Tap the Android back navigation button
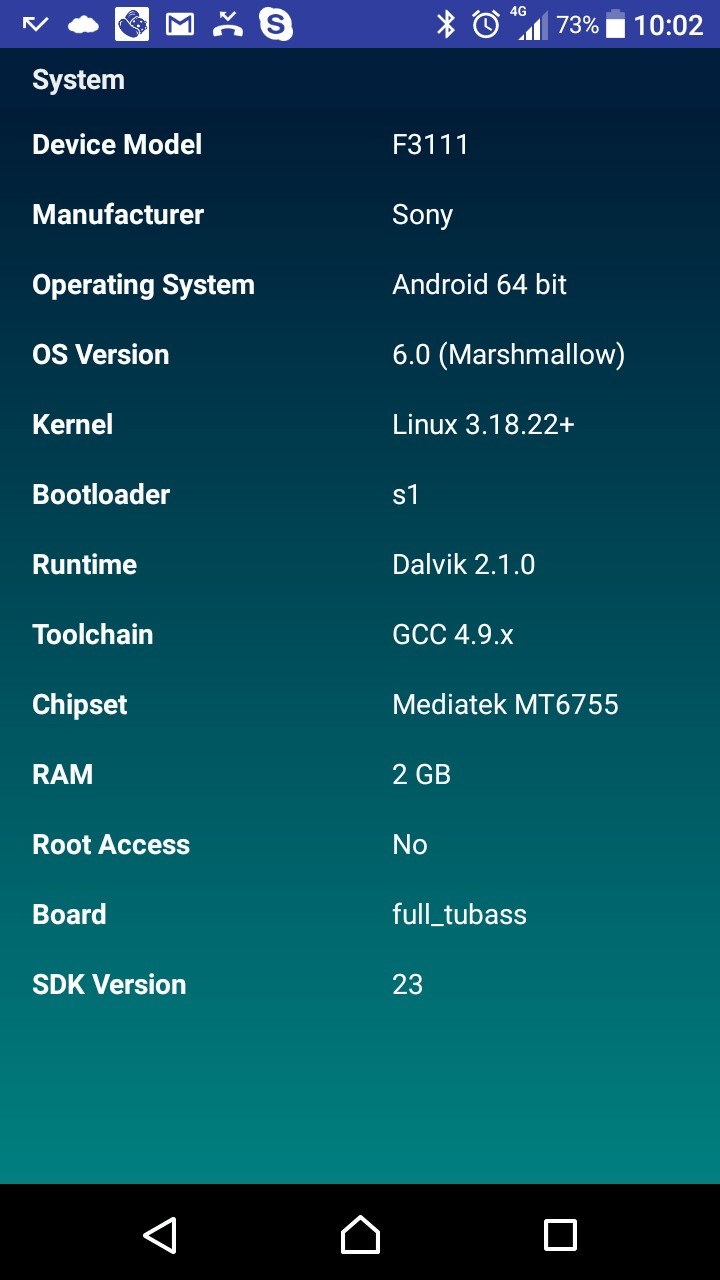This screenshot has width=720, height=1280. (x=160, y=1235)
